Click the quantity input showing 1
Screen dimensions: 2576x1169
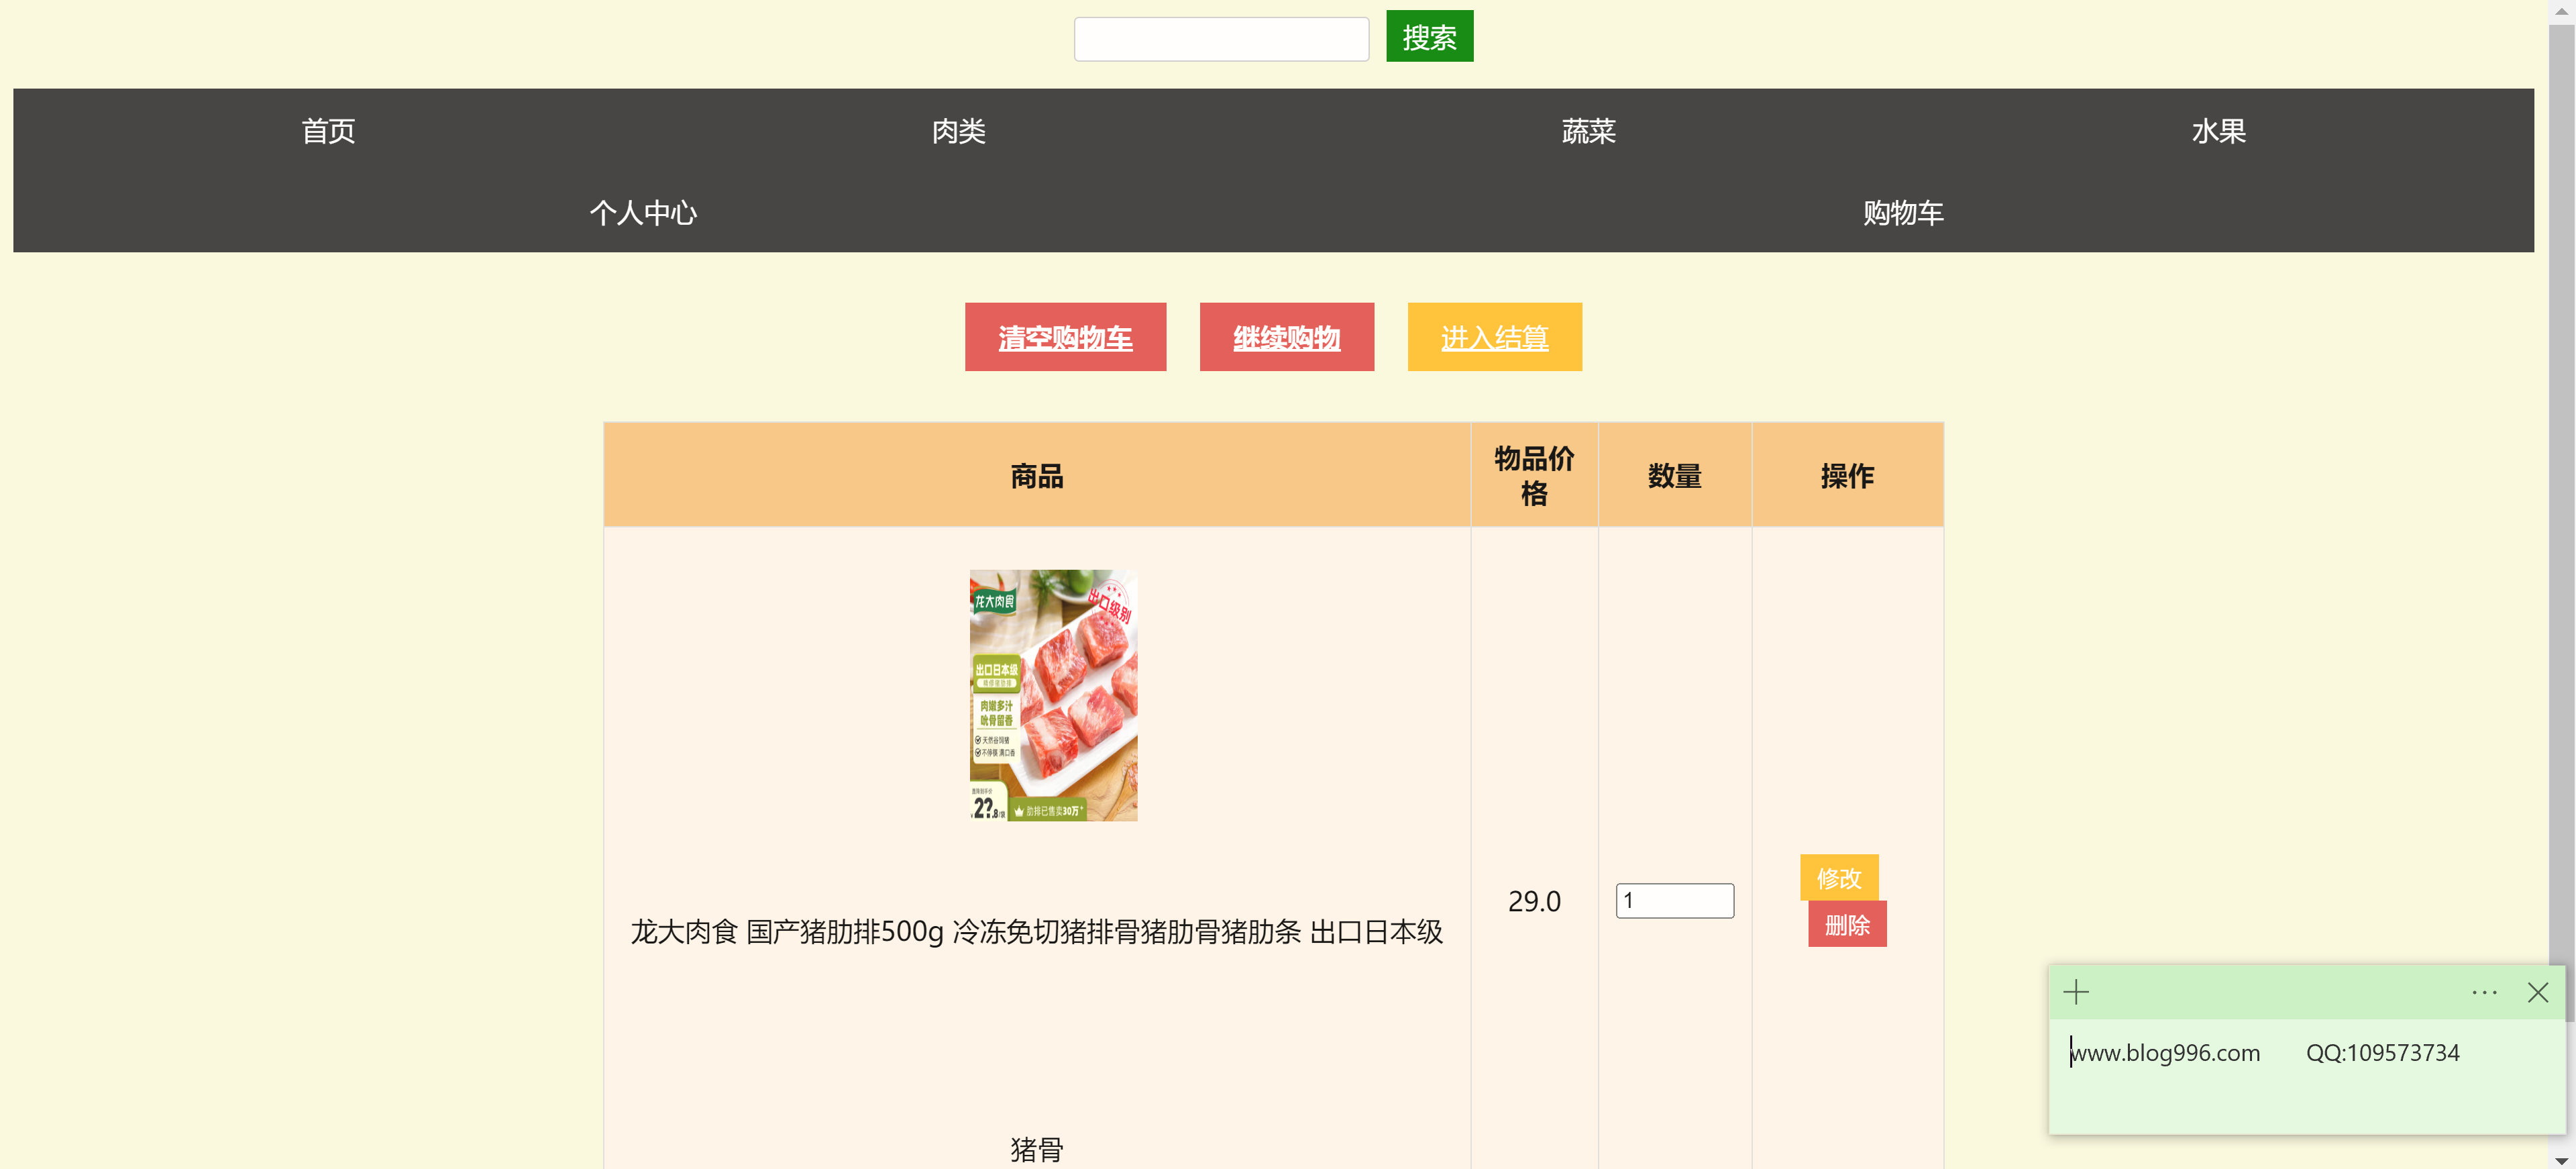[1674, 900]
